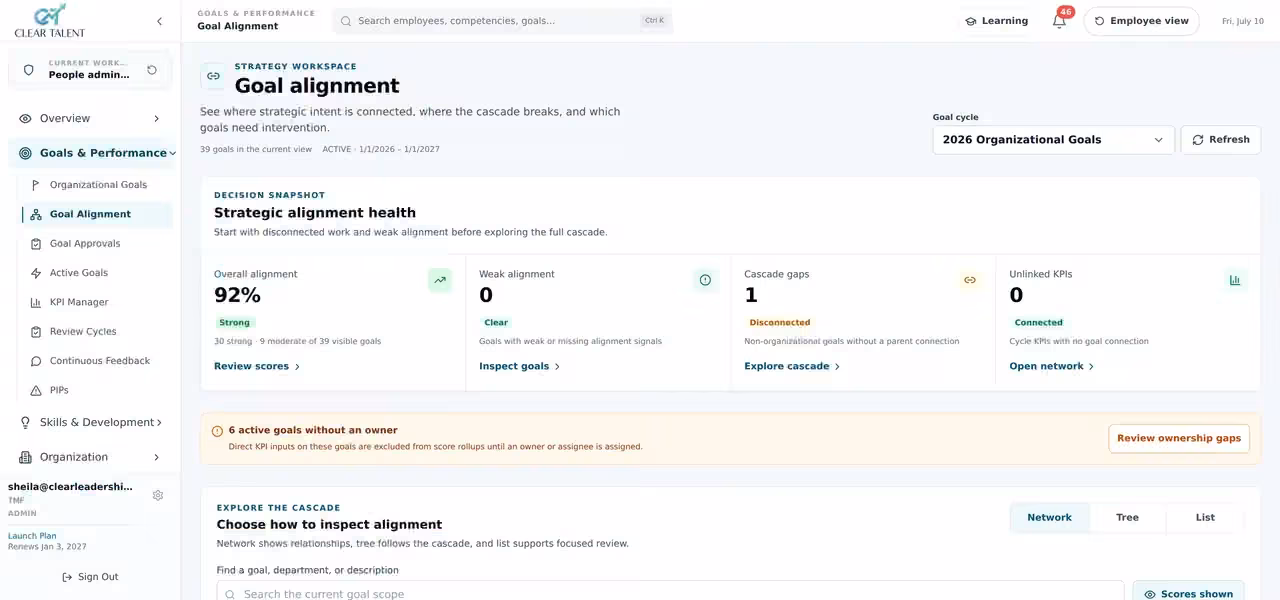Click the Review scores link

point(257,367)
